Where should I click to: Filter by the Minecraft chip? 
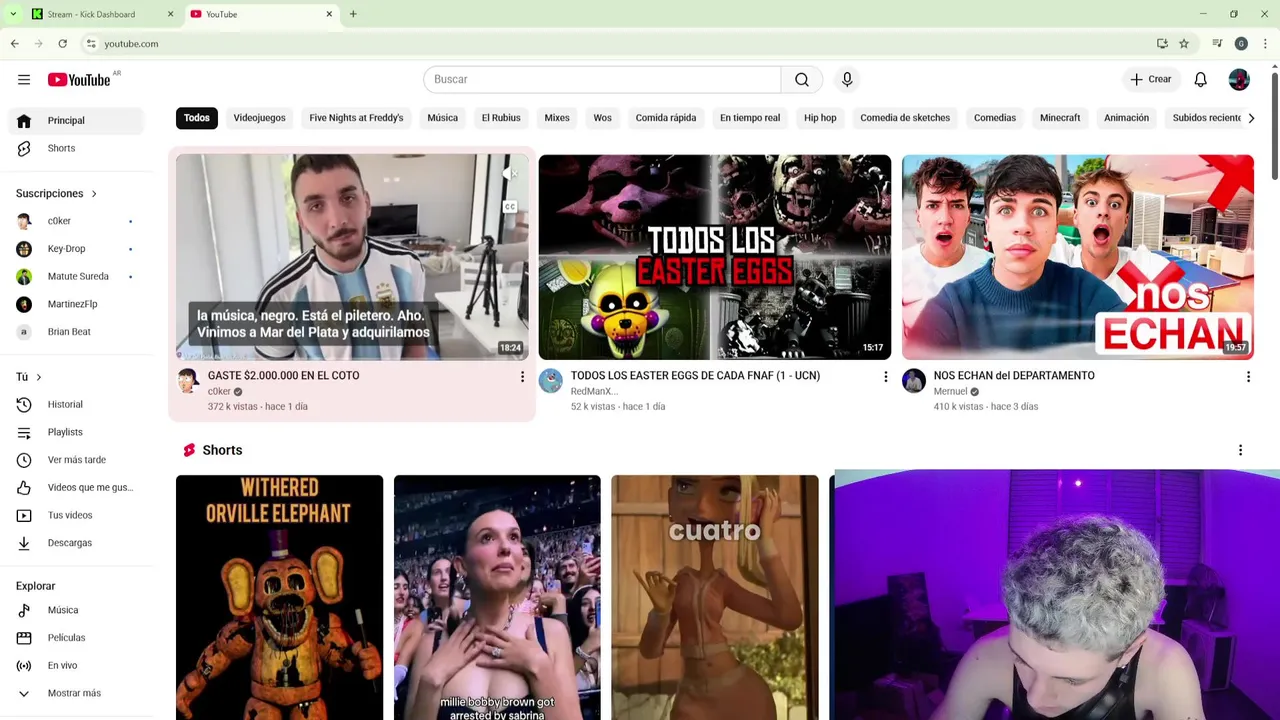point(1060,118)
